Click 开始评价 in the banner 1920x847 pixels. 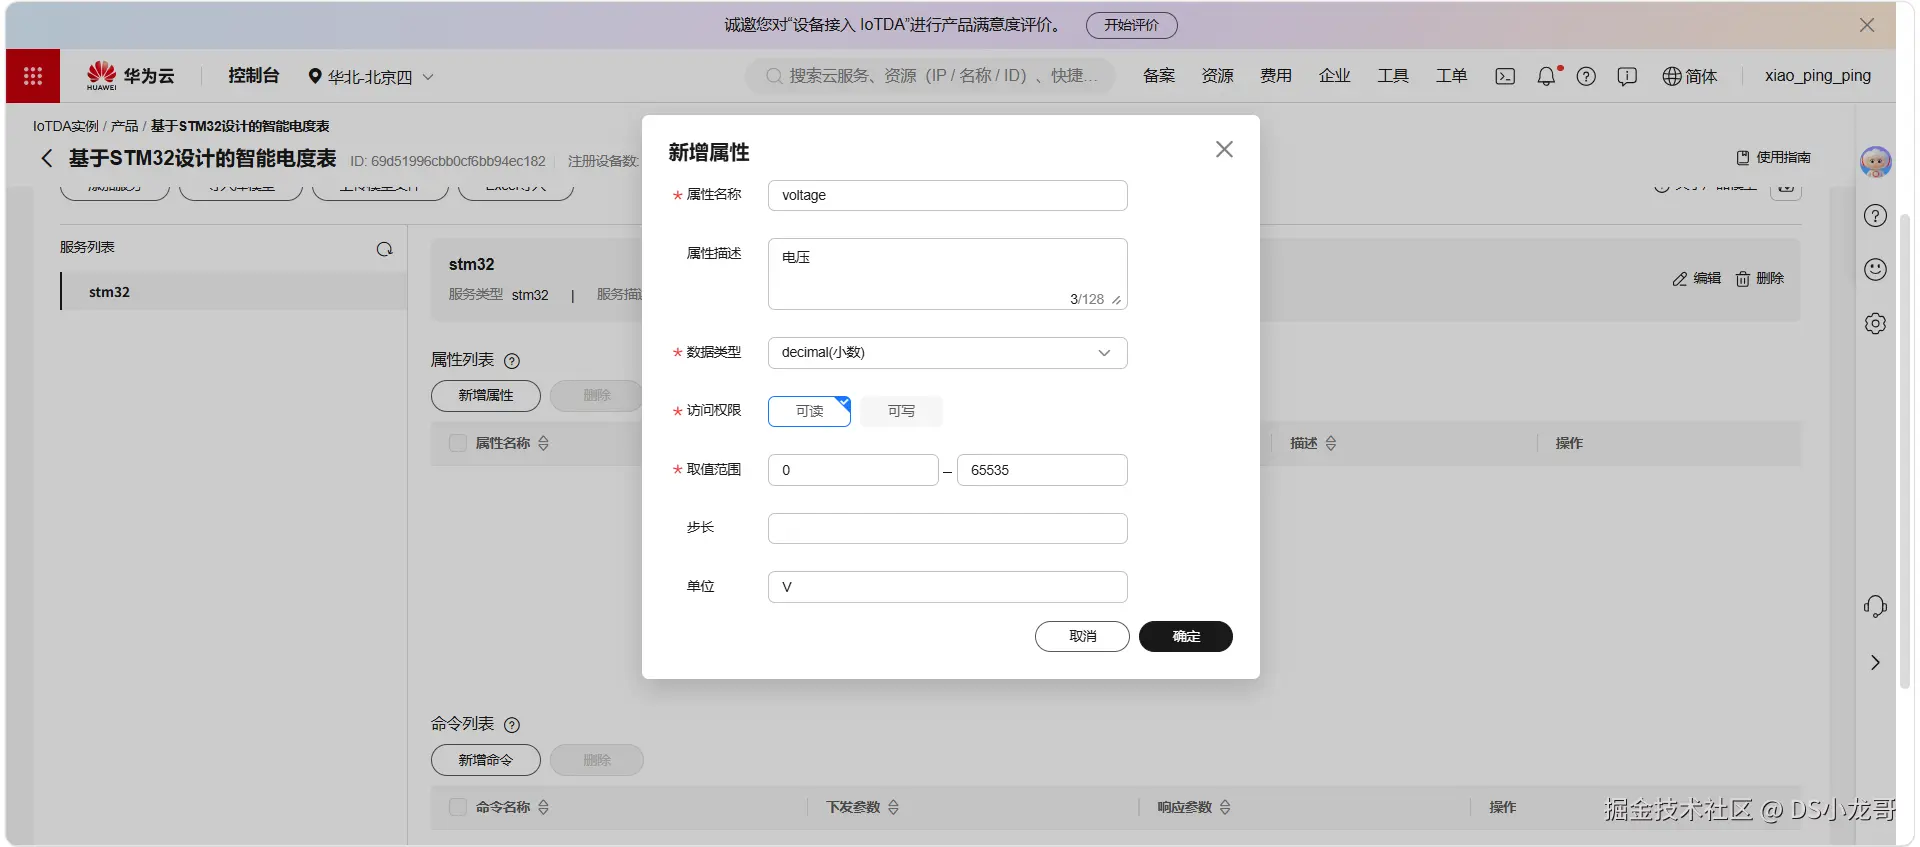(x=1132, y=25)
